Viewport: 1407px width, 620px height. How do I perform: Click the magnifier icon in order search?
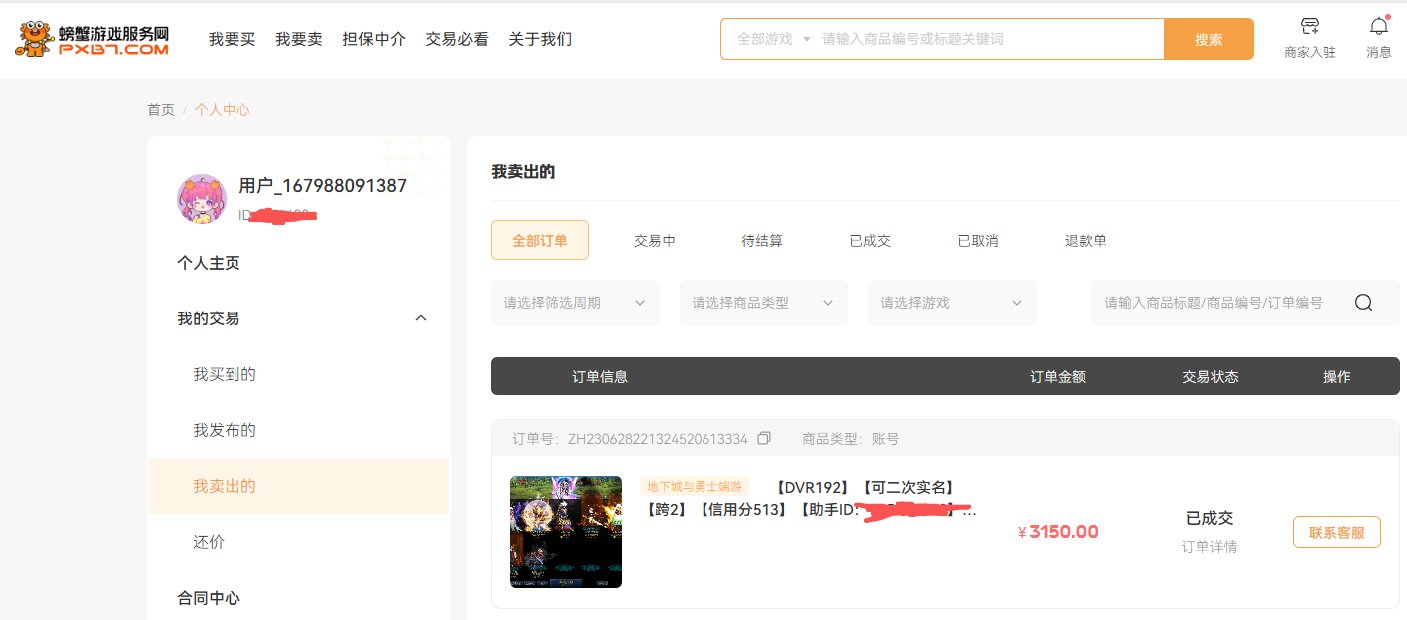1363,303
